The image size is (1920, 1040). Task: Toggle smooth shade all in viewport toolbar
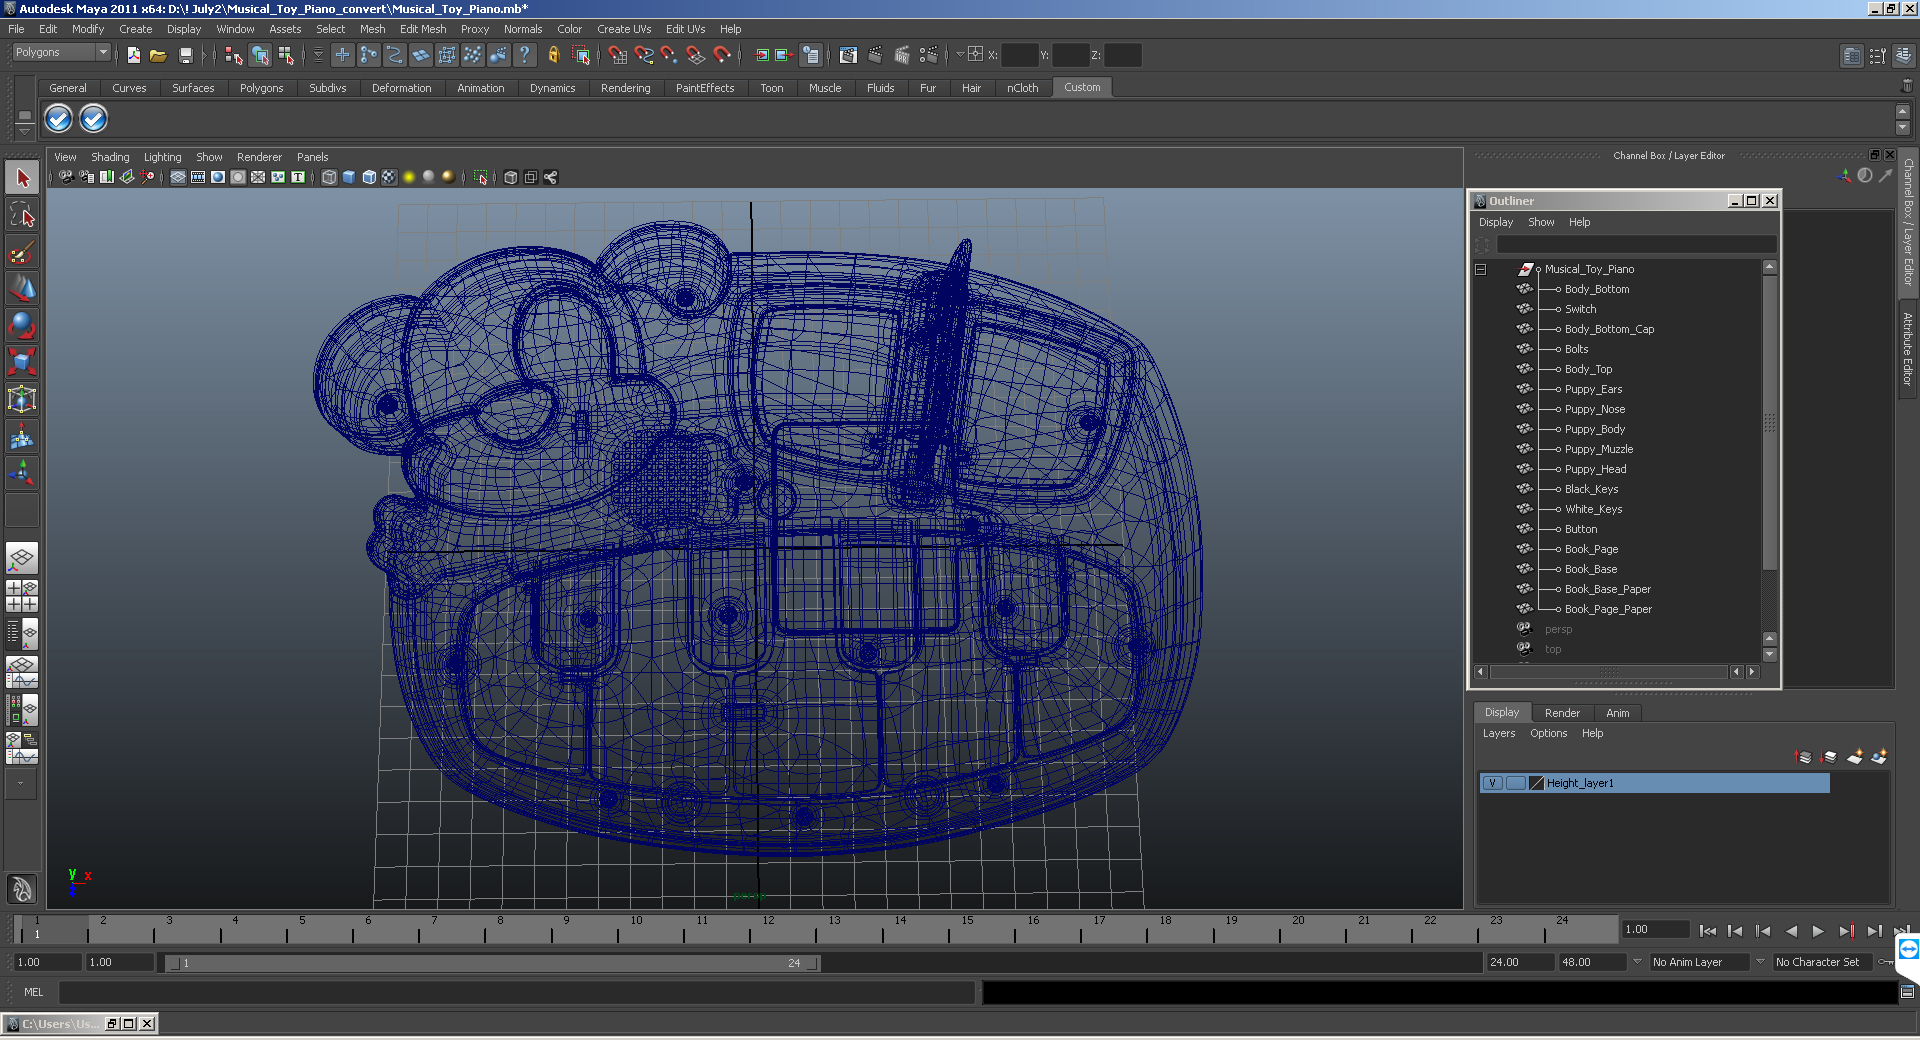click(x=349, y=177)
